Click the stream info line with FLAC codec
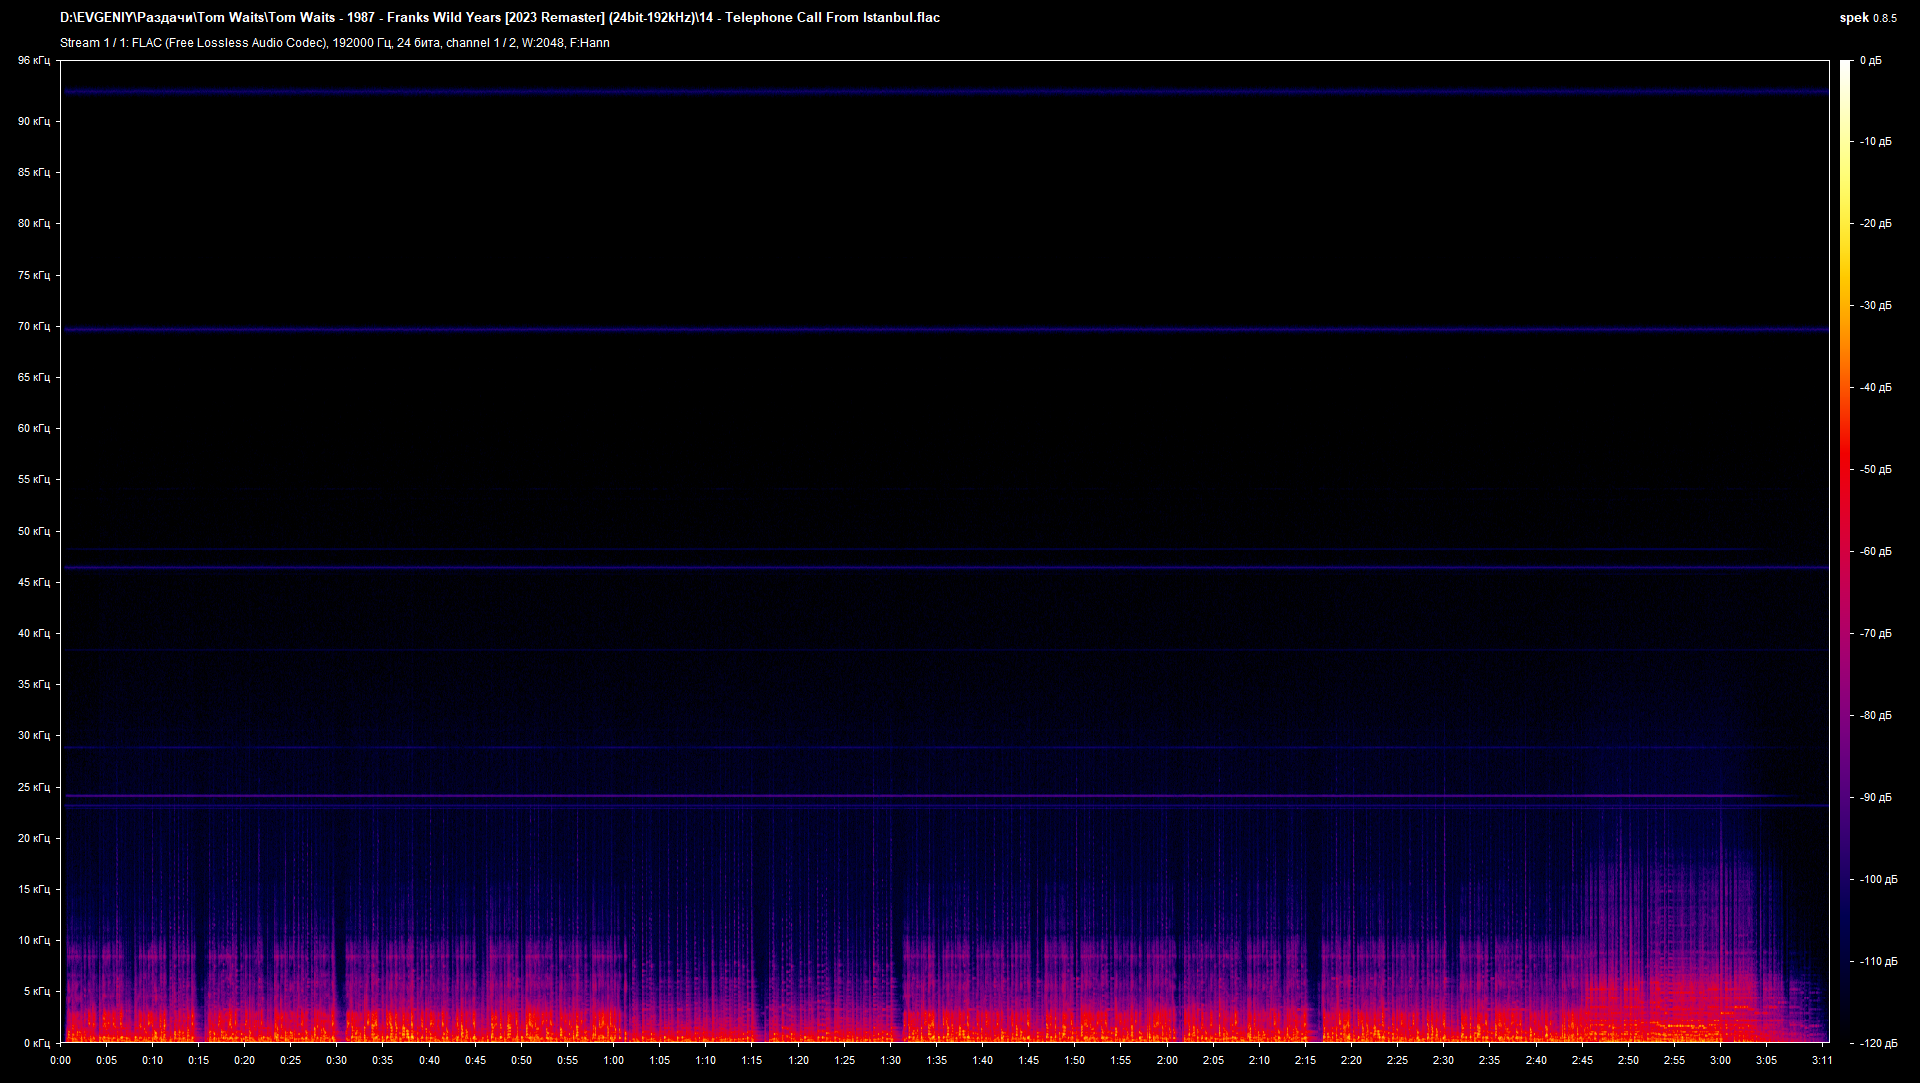The image size is (1920, 1083). 335,43
